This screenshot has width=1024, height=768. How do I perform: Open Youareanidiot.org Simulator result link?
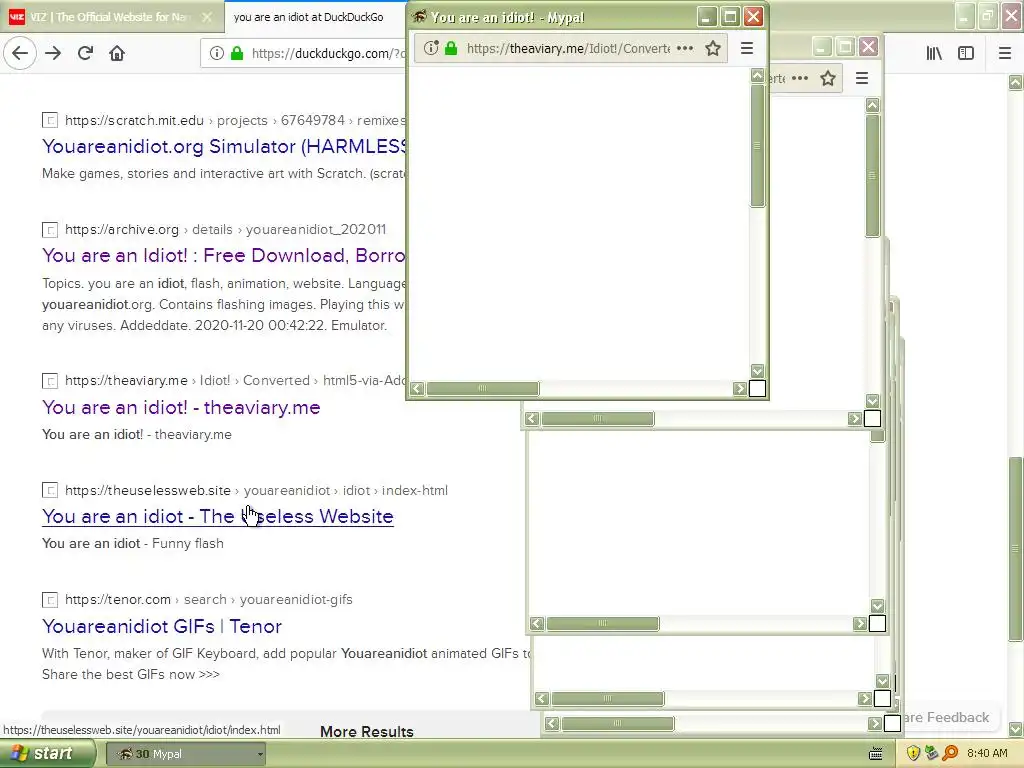click(224, 146)
